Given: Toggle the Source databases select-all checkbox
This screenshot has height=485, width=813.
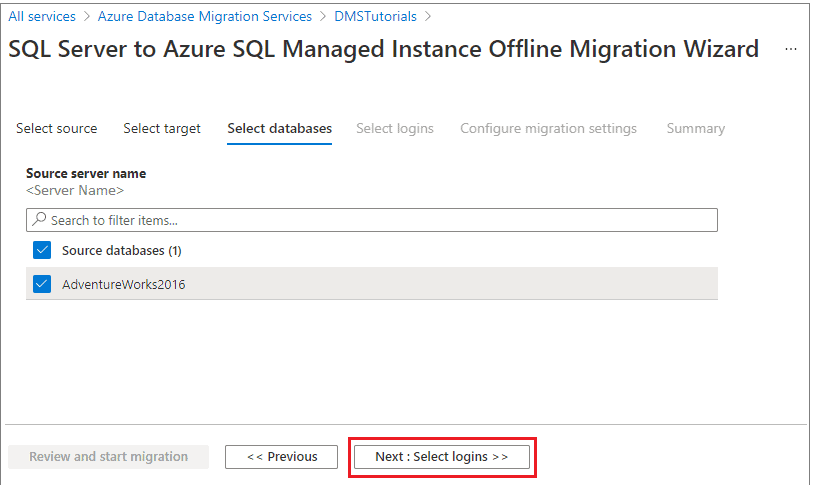Looking at the screenshot, I should 42,250.
